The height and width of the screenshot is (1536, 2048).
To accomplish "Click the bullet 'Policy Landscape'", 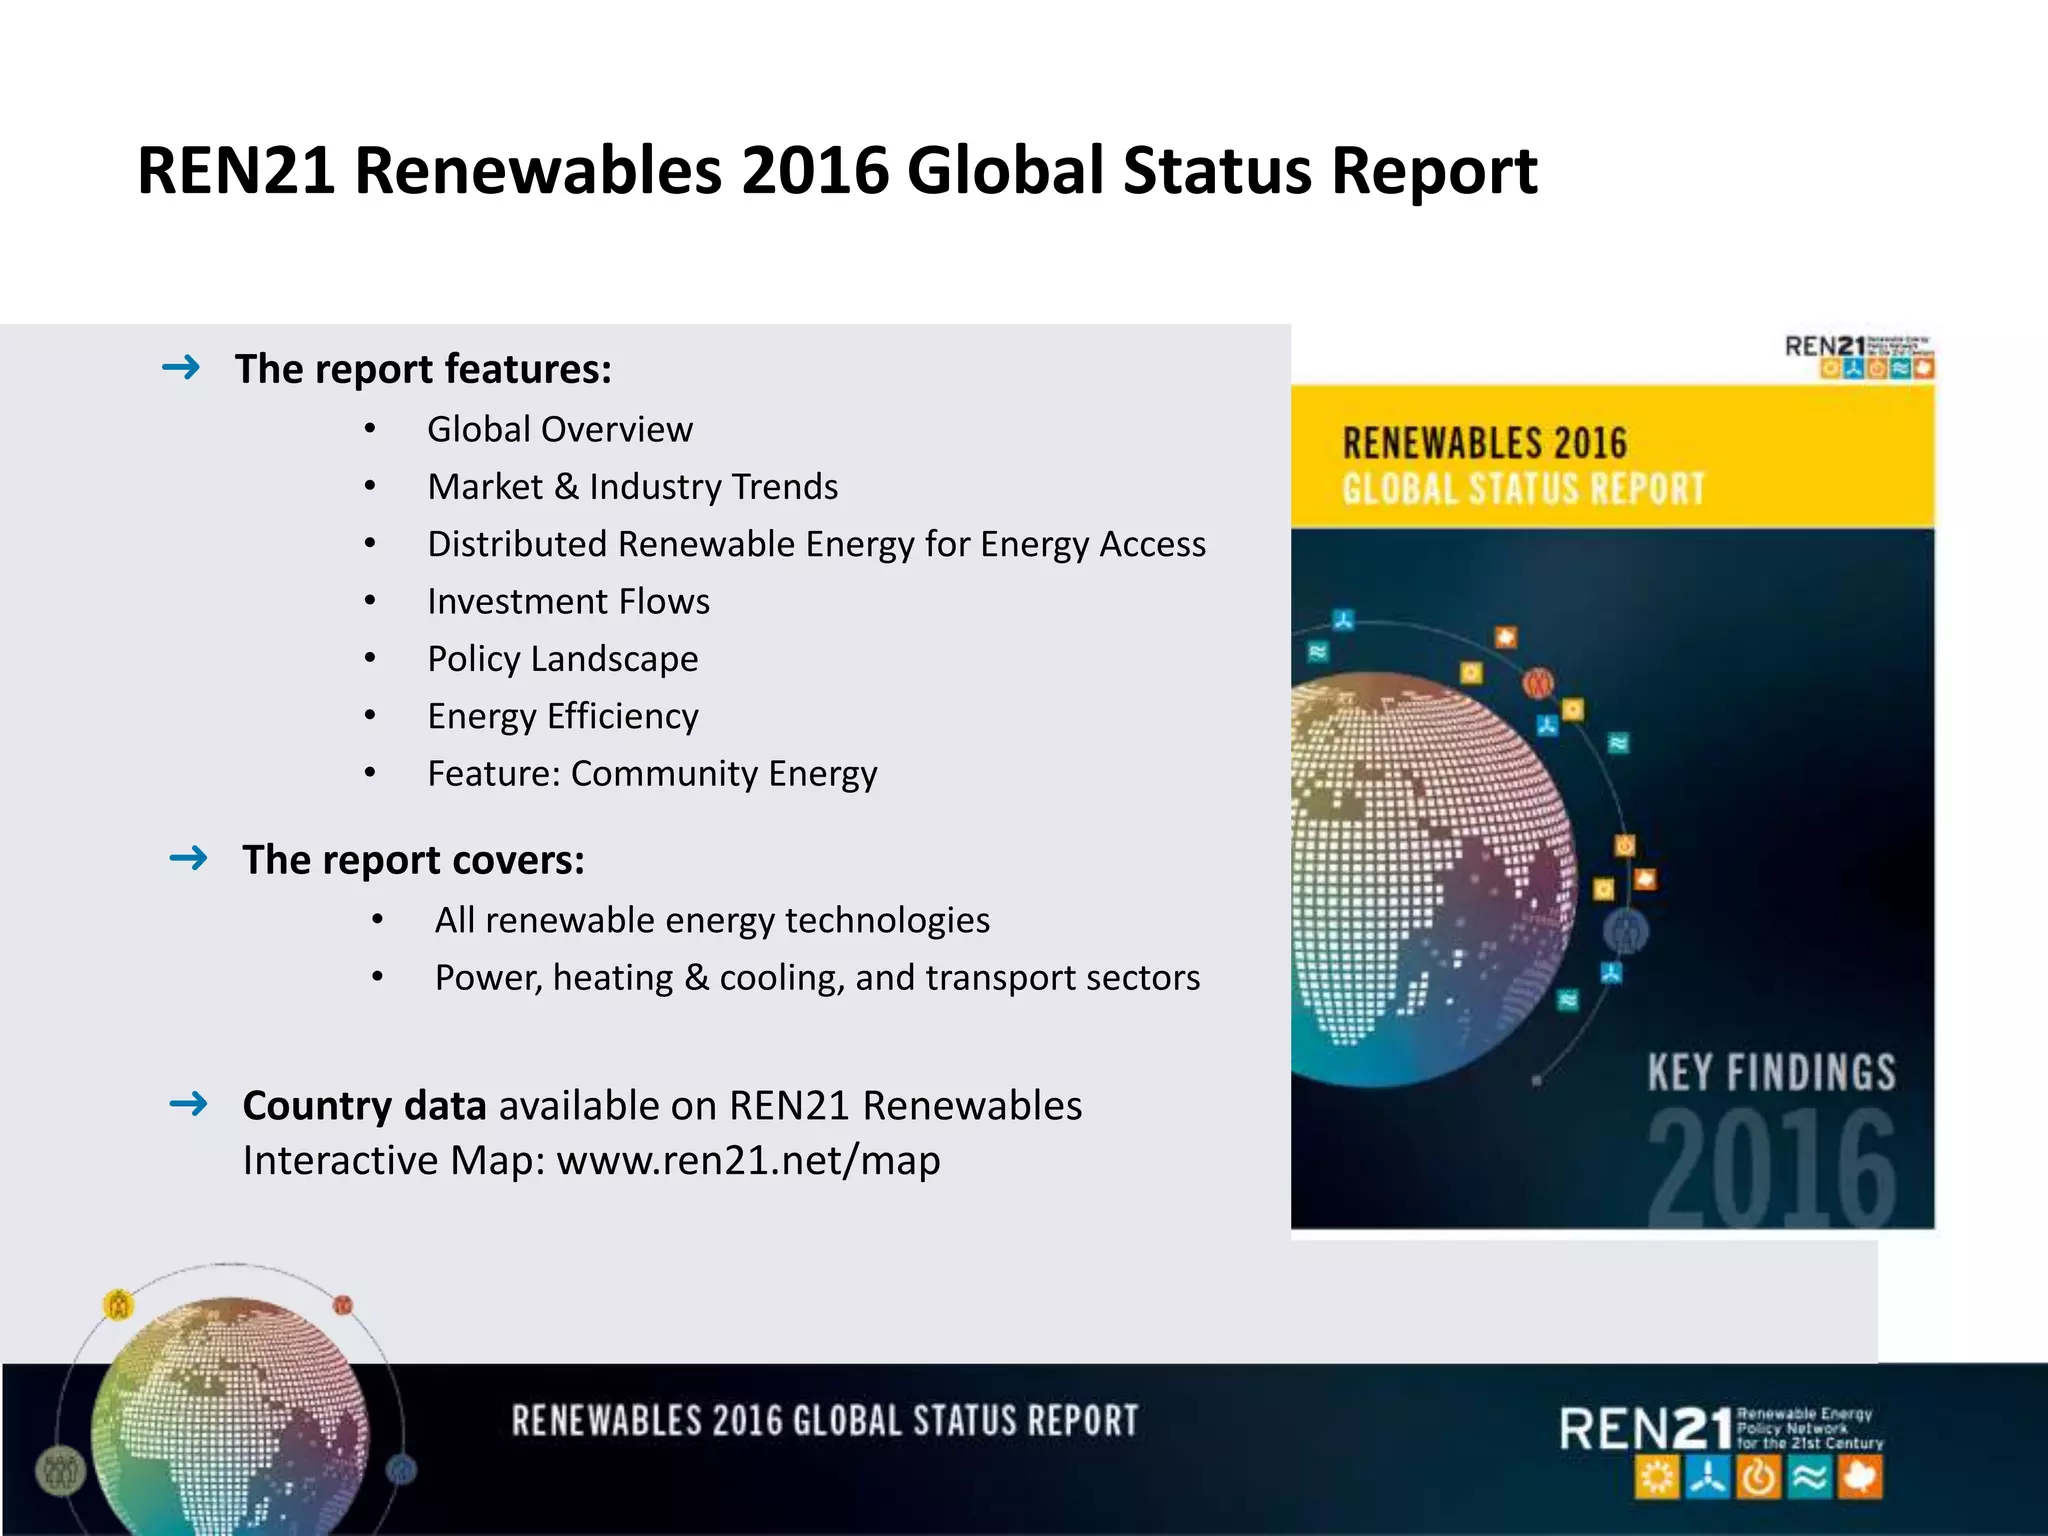I will click(563, 660).
